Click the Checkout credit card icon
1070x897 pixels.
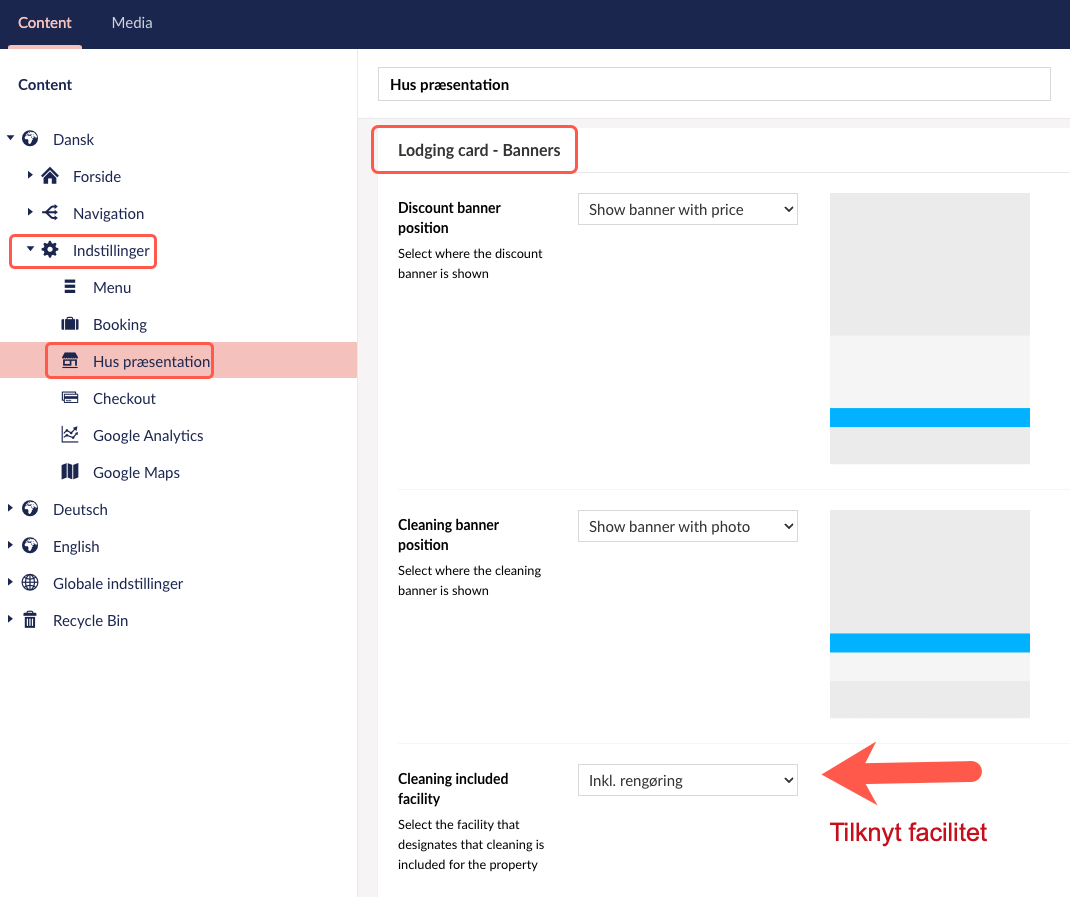70,397
